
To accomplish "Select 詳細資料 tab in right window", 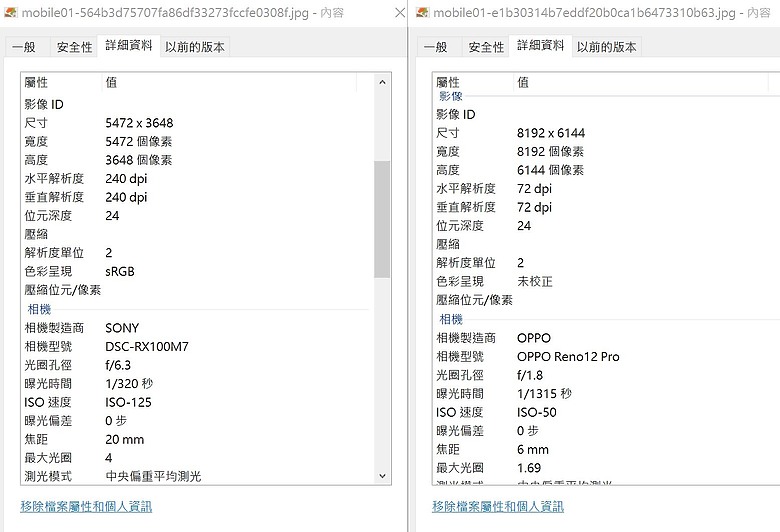I will (x=541, y=46).
